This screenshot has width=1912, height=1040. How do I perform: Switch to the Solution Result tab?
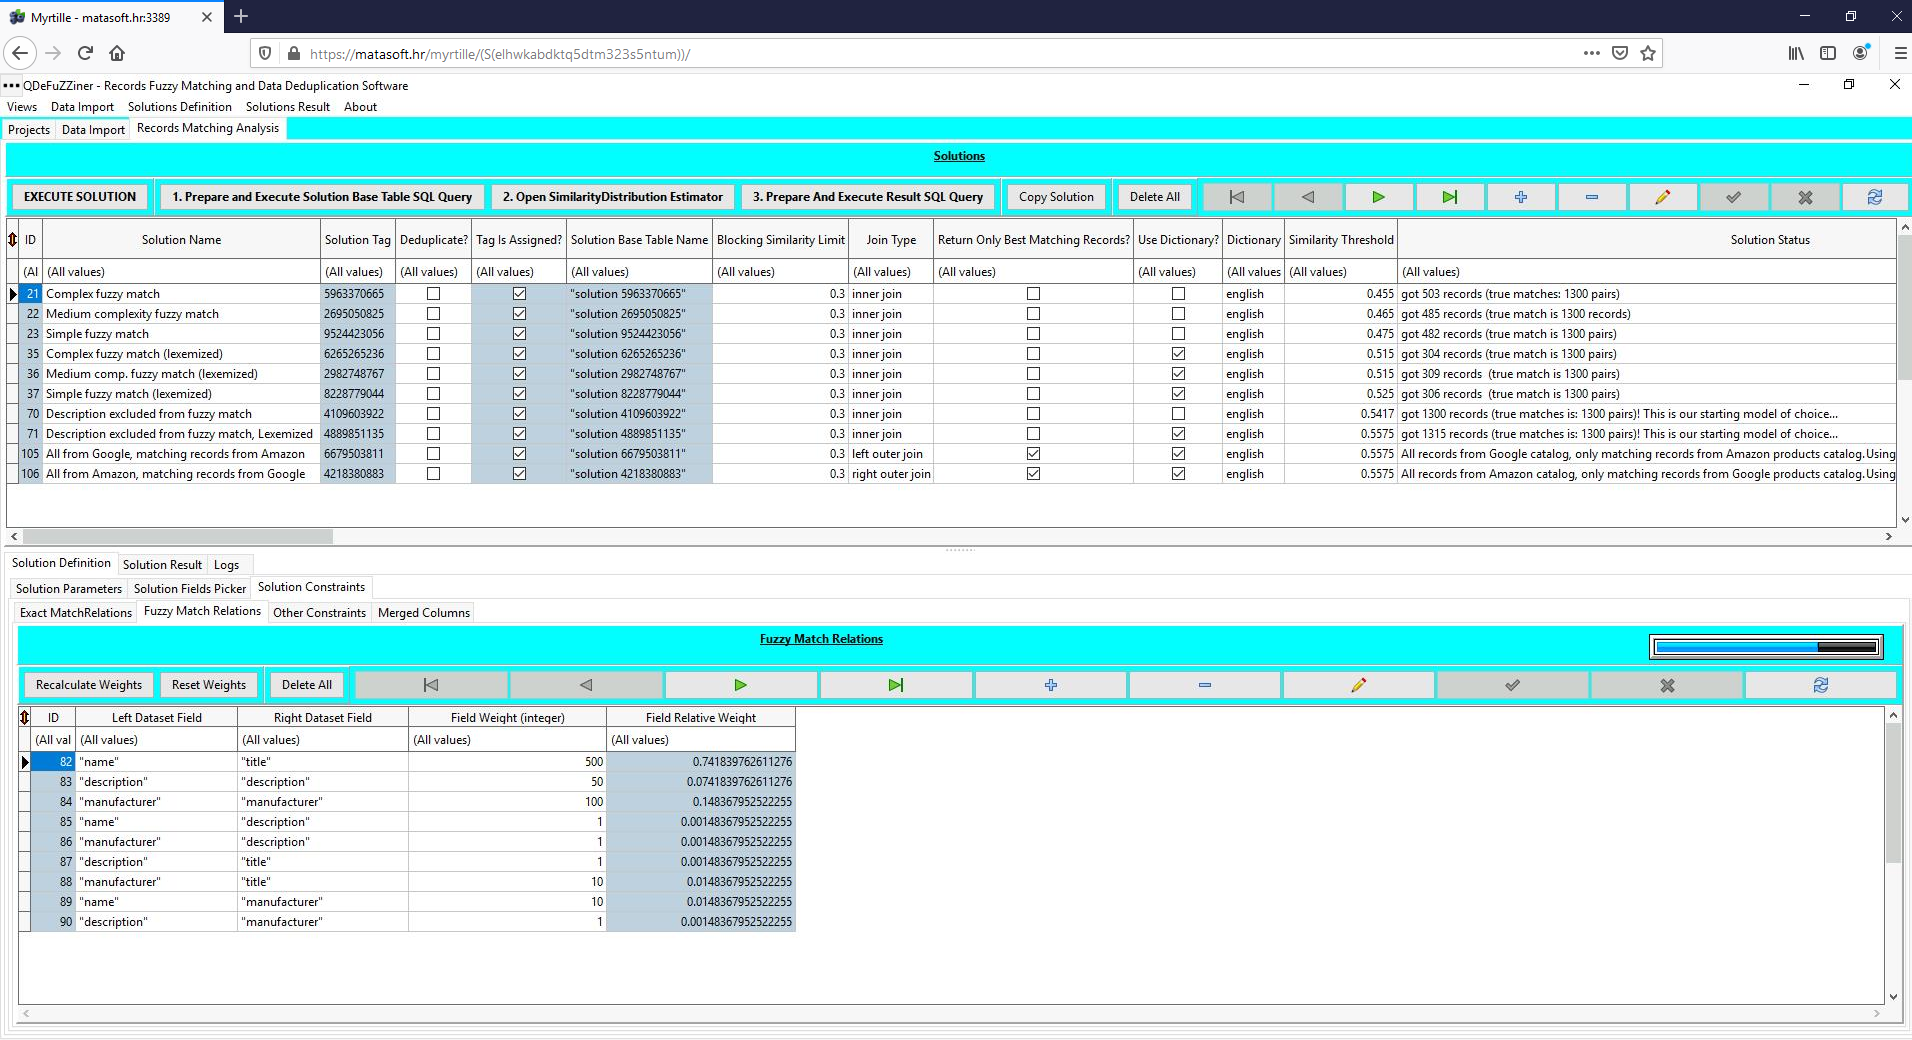(162, 565)
